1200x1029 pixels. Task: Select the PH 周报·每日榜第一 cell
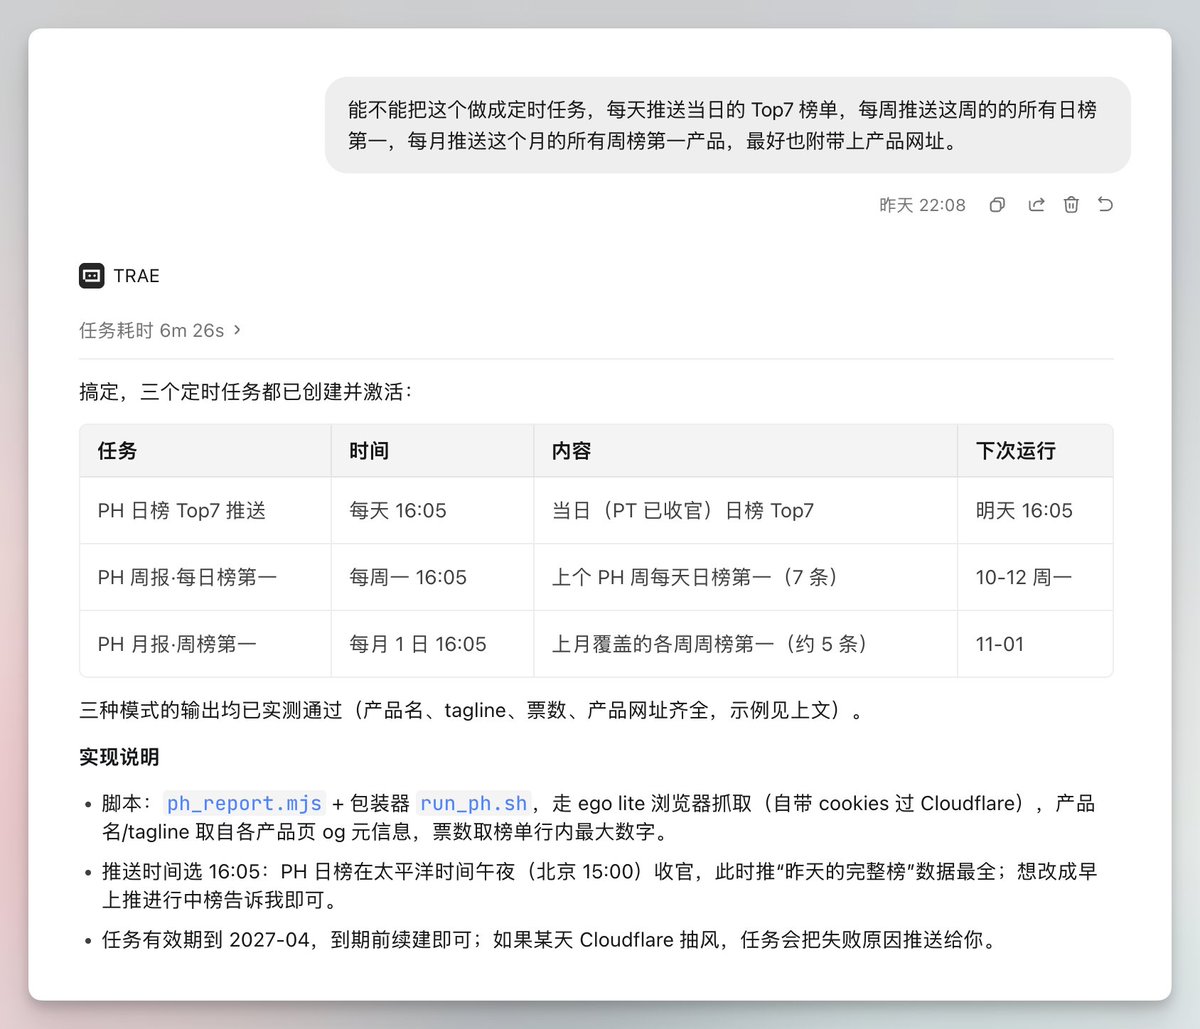tap(206, 577)
